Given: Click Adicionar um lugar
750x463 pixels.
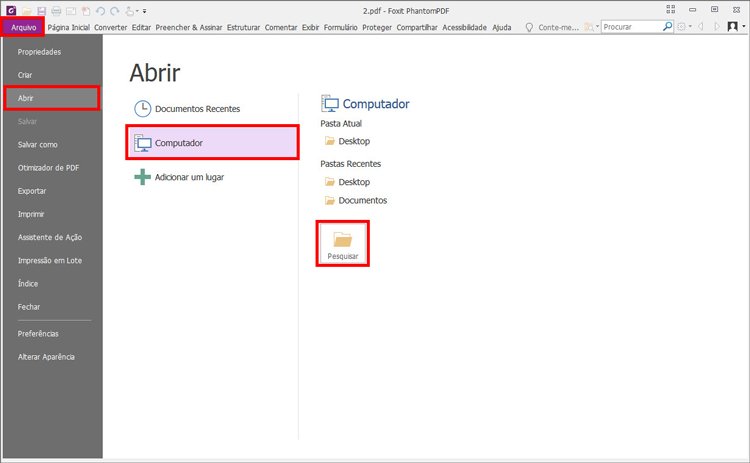Looking at the screenshot, I should click(212, 177).
